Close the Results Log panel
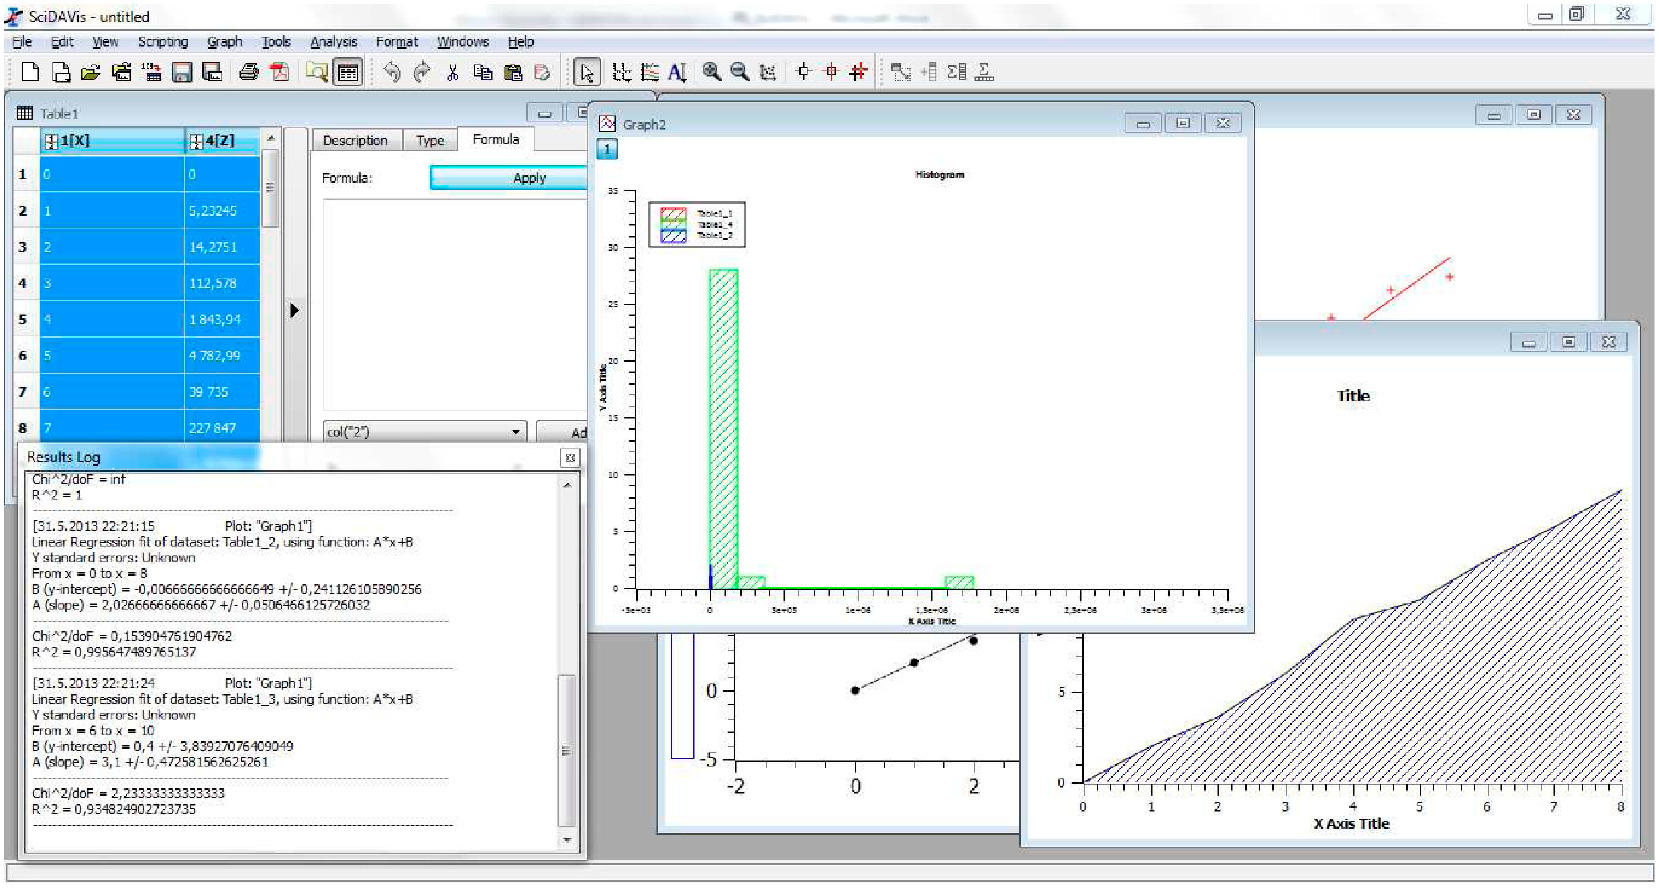Screen dimensions: 1659x888 pyautogui.click(x=570, y=458)
